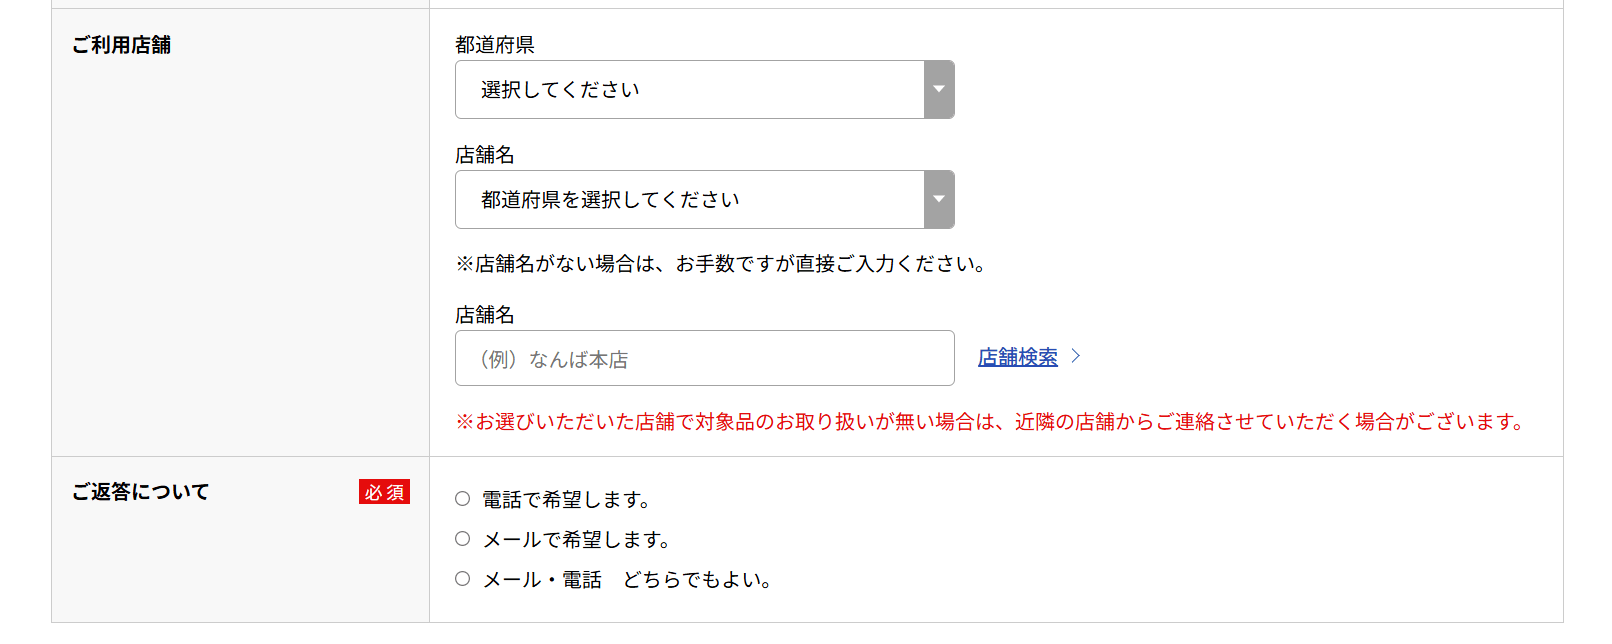
Task: Open the 店舗検索 store search link
Action: point(1017,357)
